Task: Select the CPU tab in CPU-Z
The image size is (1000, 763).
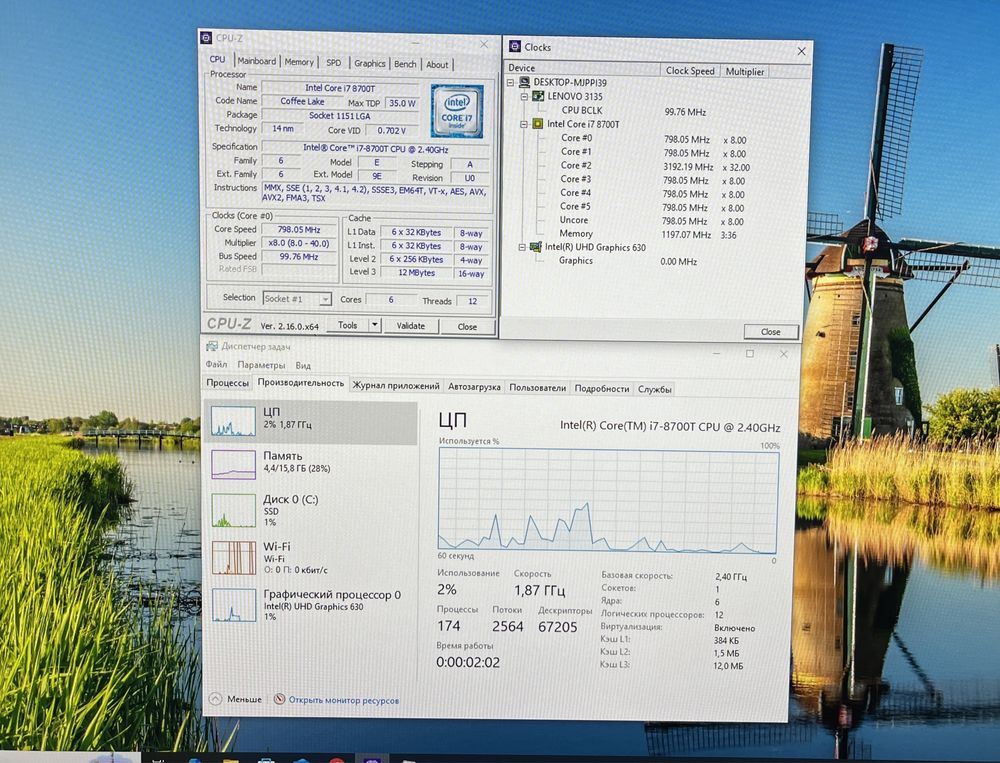Action: [217, 59]
